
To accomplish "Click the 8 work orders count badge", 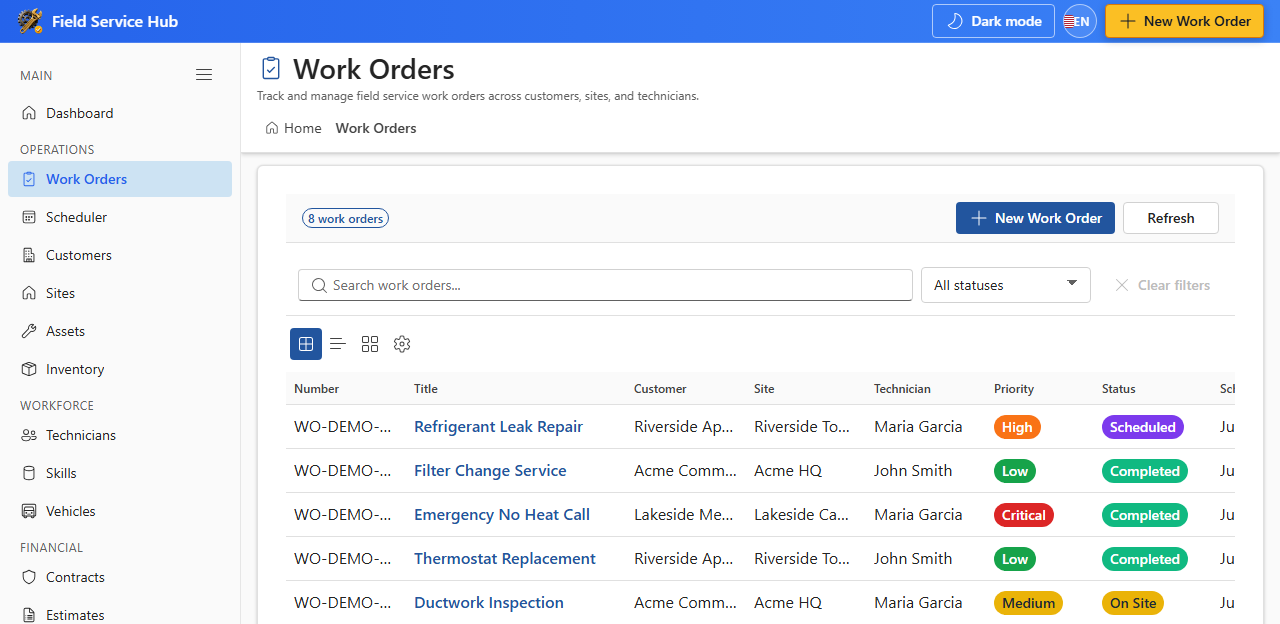I will [x=345, y=218].
